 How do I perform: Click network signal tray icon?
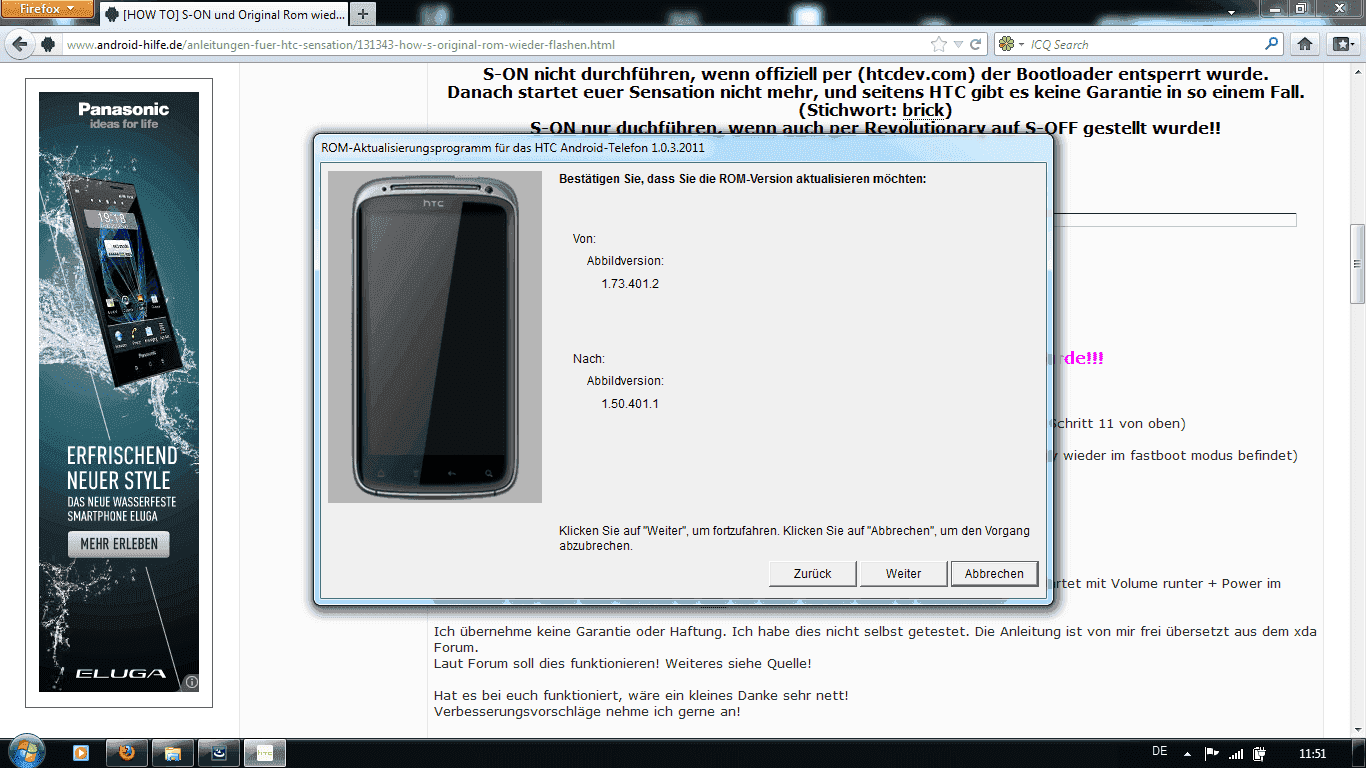coord(1236,753)
